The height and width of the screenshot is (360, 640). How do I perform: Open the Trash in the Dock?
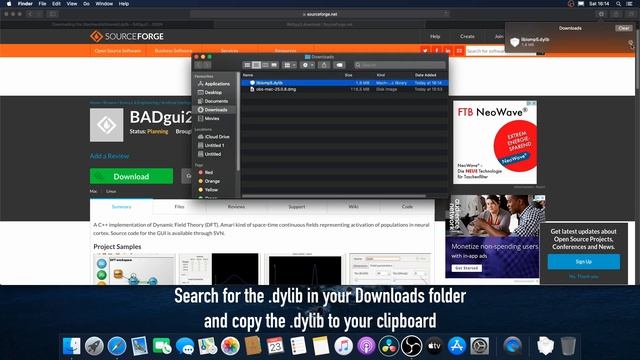568,346
